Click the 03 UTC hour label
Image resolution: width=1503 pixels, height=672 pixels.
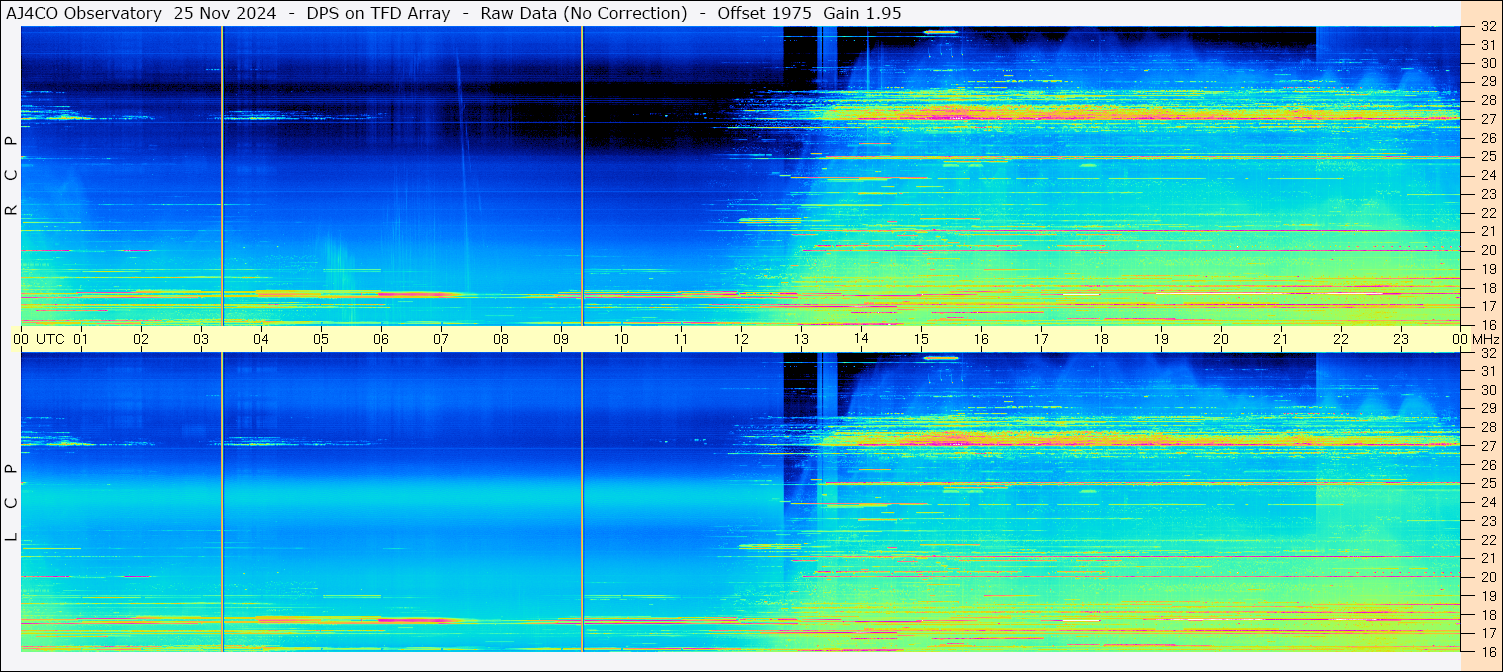point(201,339)
